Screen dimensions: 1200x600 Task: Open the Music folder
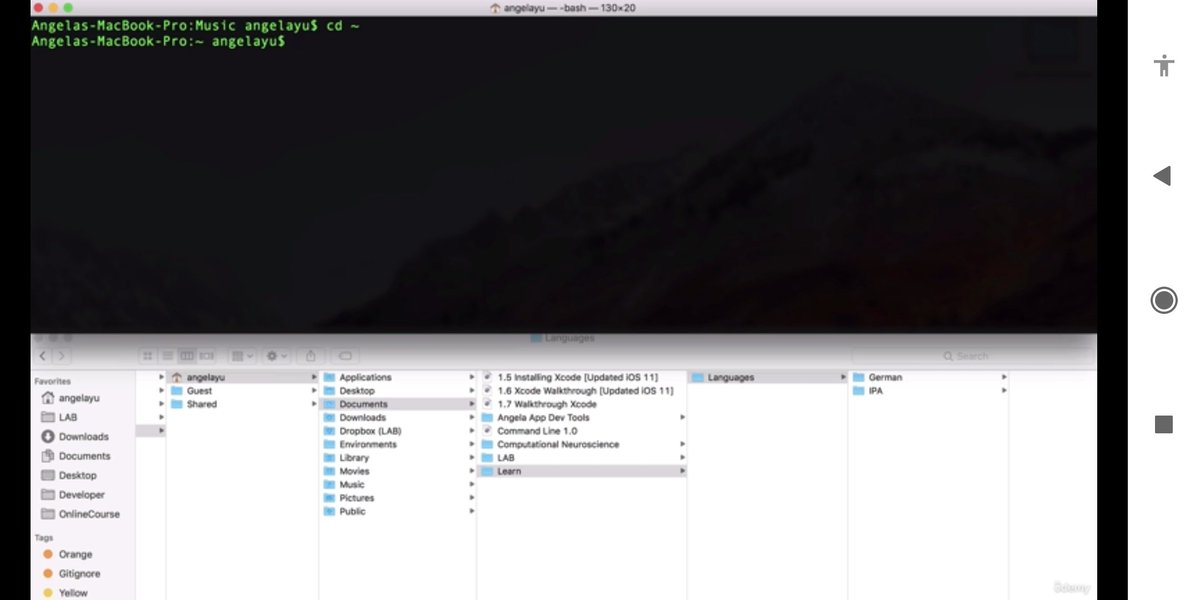[398, 484]
